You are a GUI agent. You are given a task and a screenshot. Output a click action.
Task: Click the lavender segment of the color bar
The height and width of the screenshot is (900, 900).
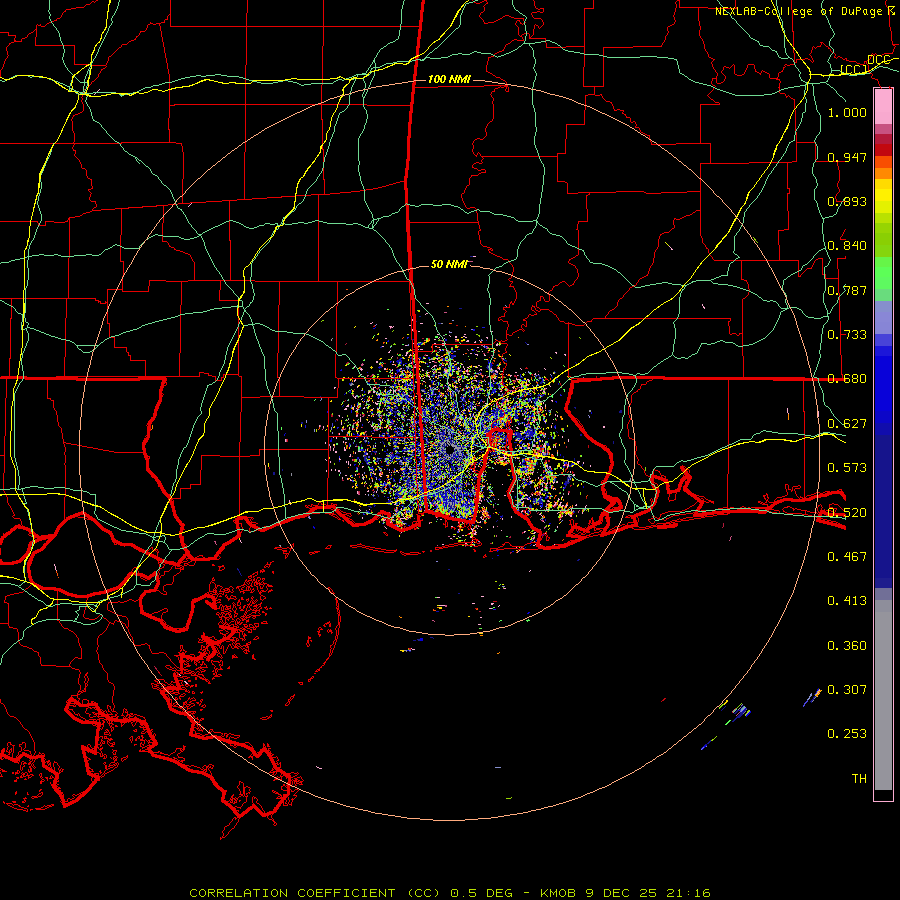tap(883, 317)
